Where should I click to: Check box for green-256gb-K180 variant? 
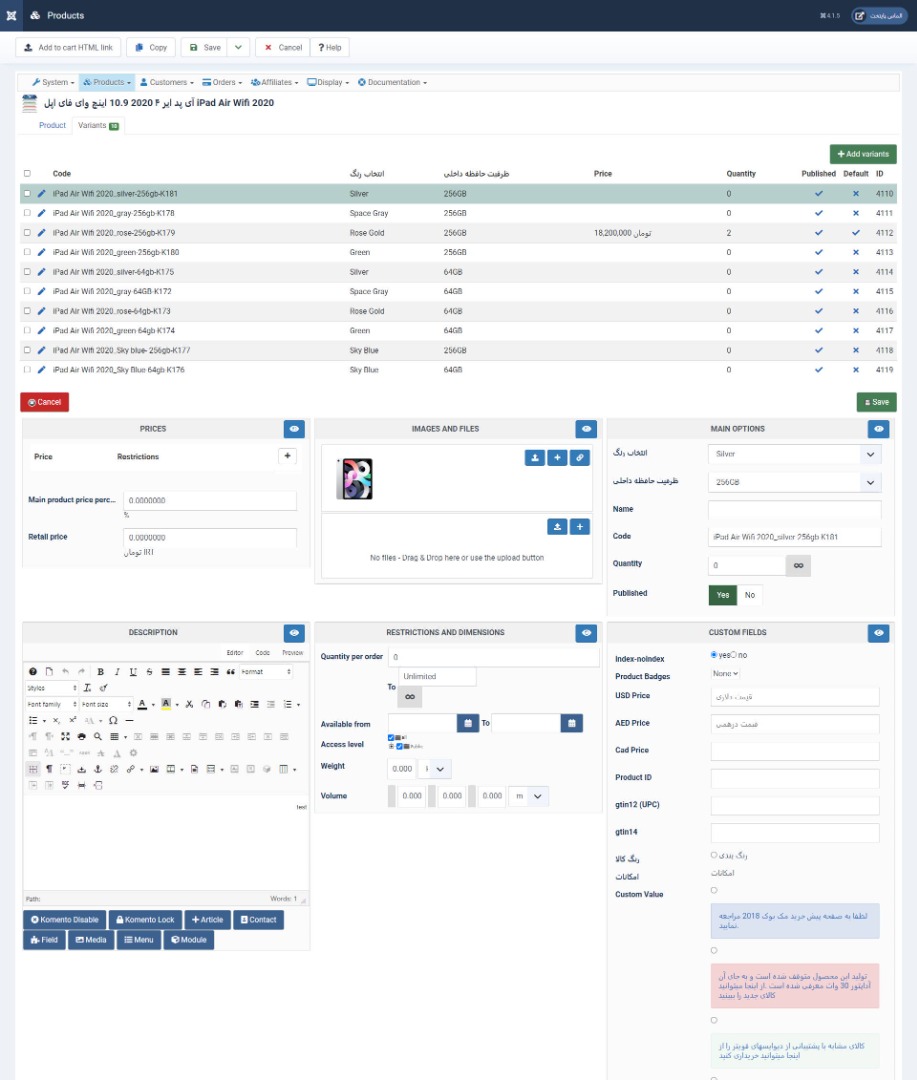[x=28, y=252]
